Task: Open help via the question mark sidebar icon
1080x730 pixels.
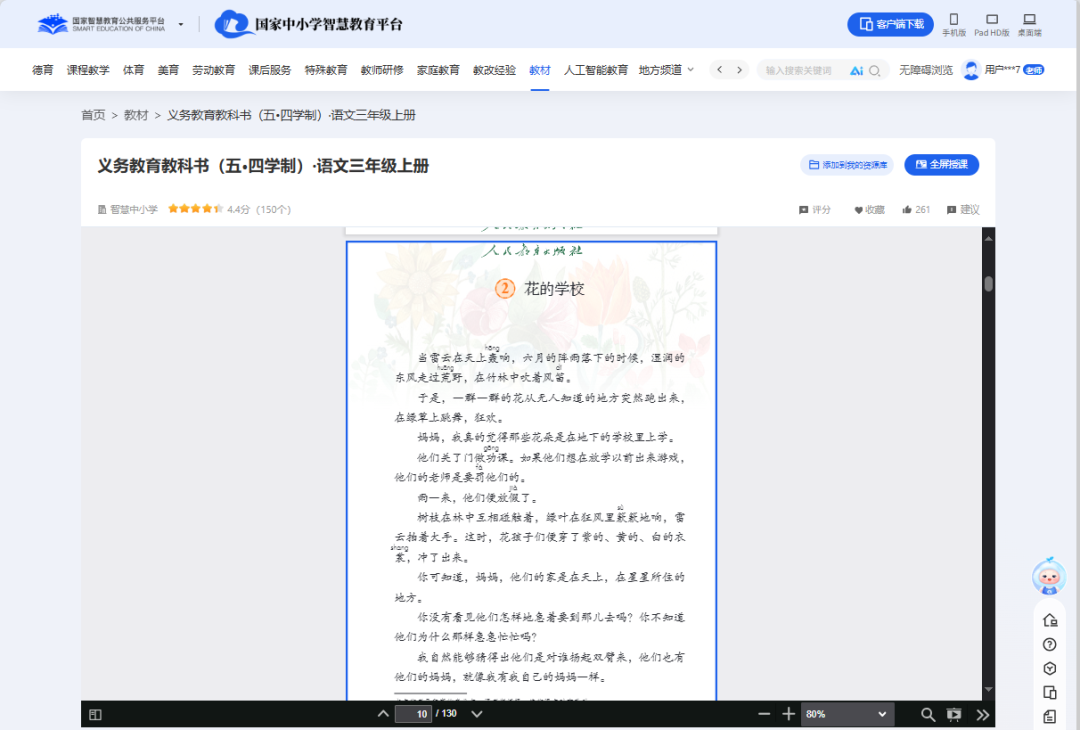Action: [x=1049, y=643]
